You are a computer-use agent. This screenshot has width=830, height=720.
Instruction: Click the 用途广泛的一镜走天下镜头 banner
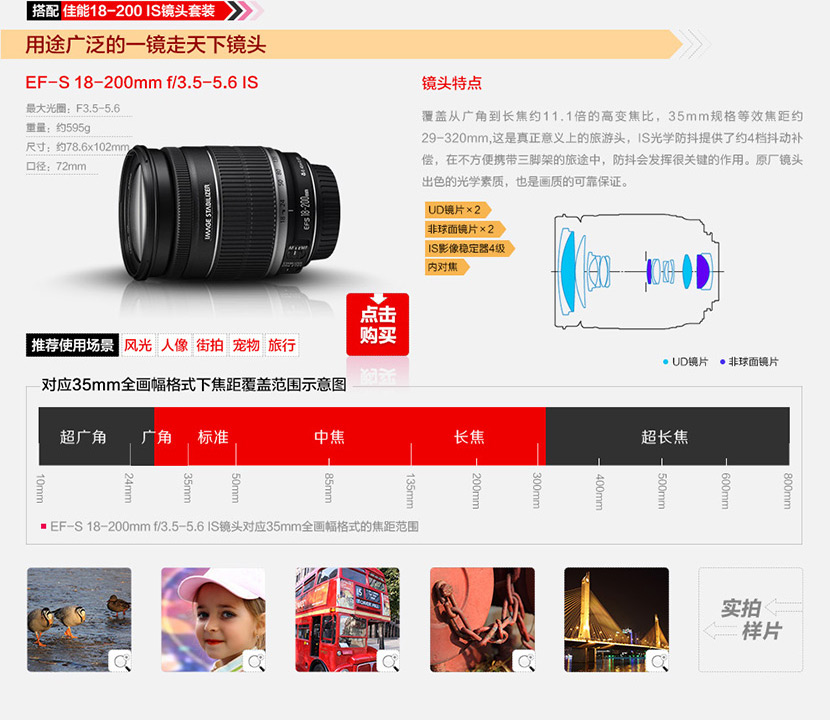(x=341, y=44)
